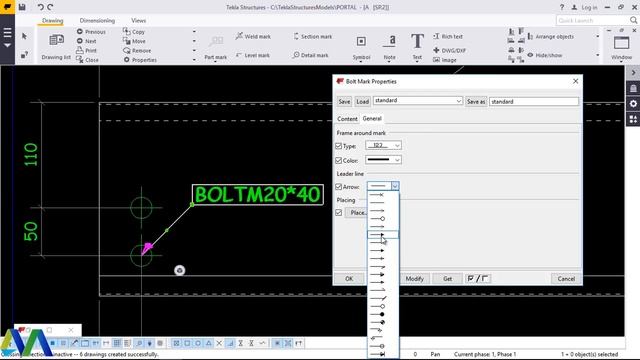Expand Hide/show dropdown arrow
640x360 pixels.
598,55
